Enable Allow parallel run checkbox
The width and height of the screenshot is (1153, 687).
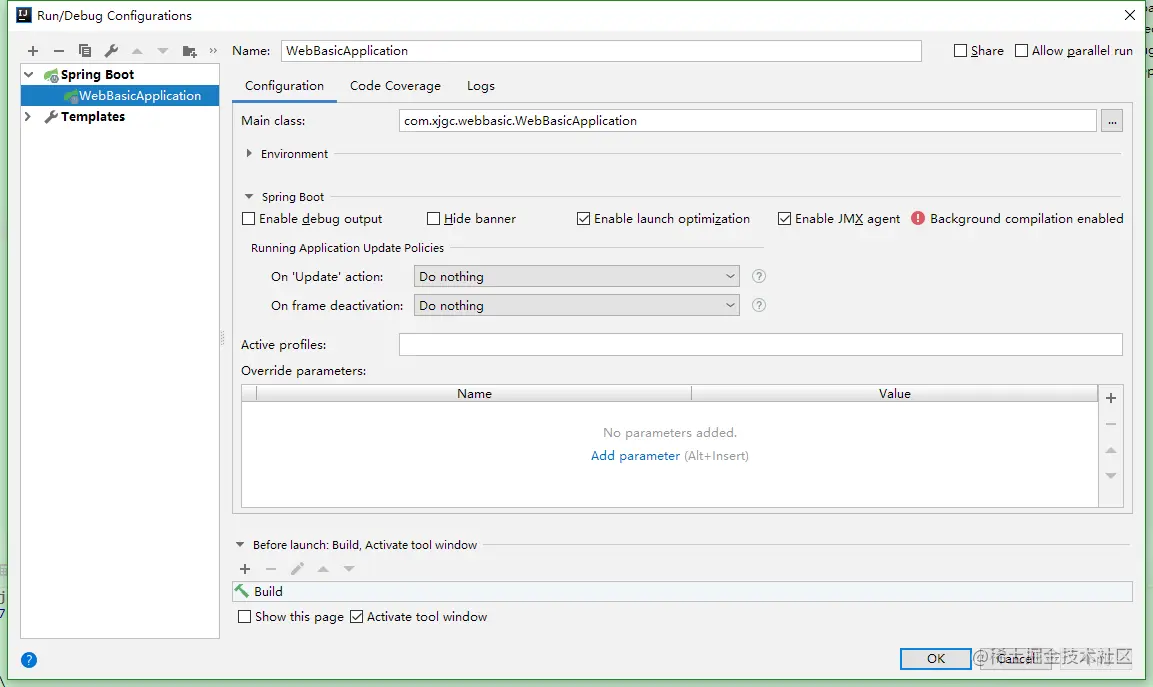tap(1021, 51)
